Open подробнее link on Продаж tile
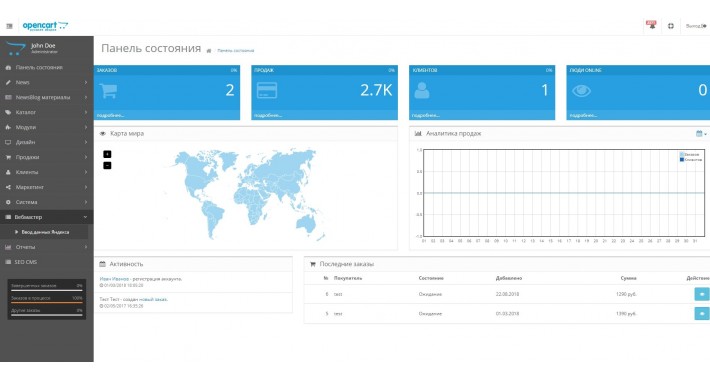 (x=268, y=115)
